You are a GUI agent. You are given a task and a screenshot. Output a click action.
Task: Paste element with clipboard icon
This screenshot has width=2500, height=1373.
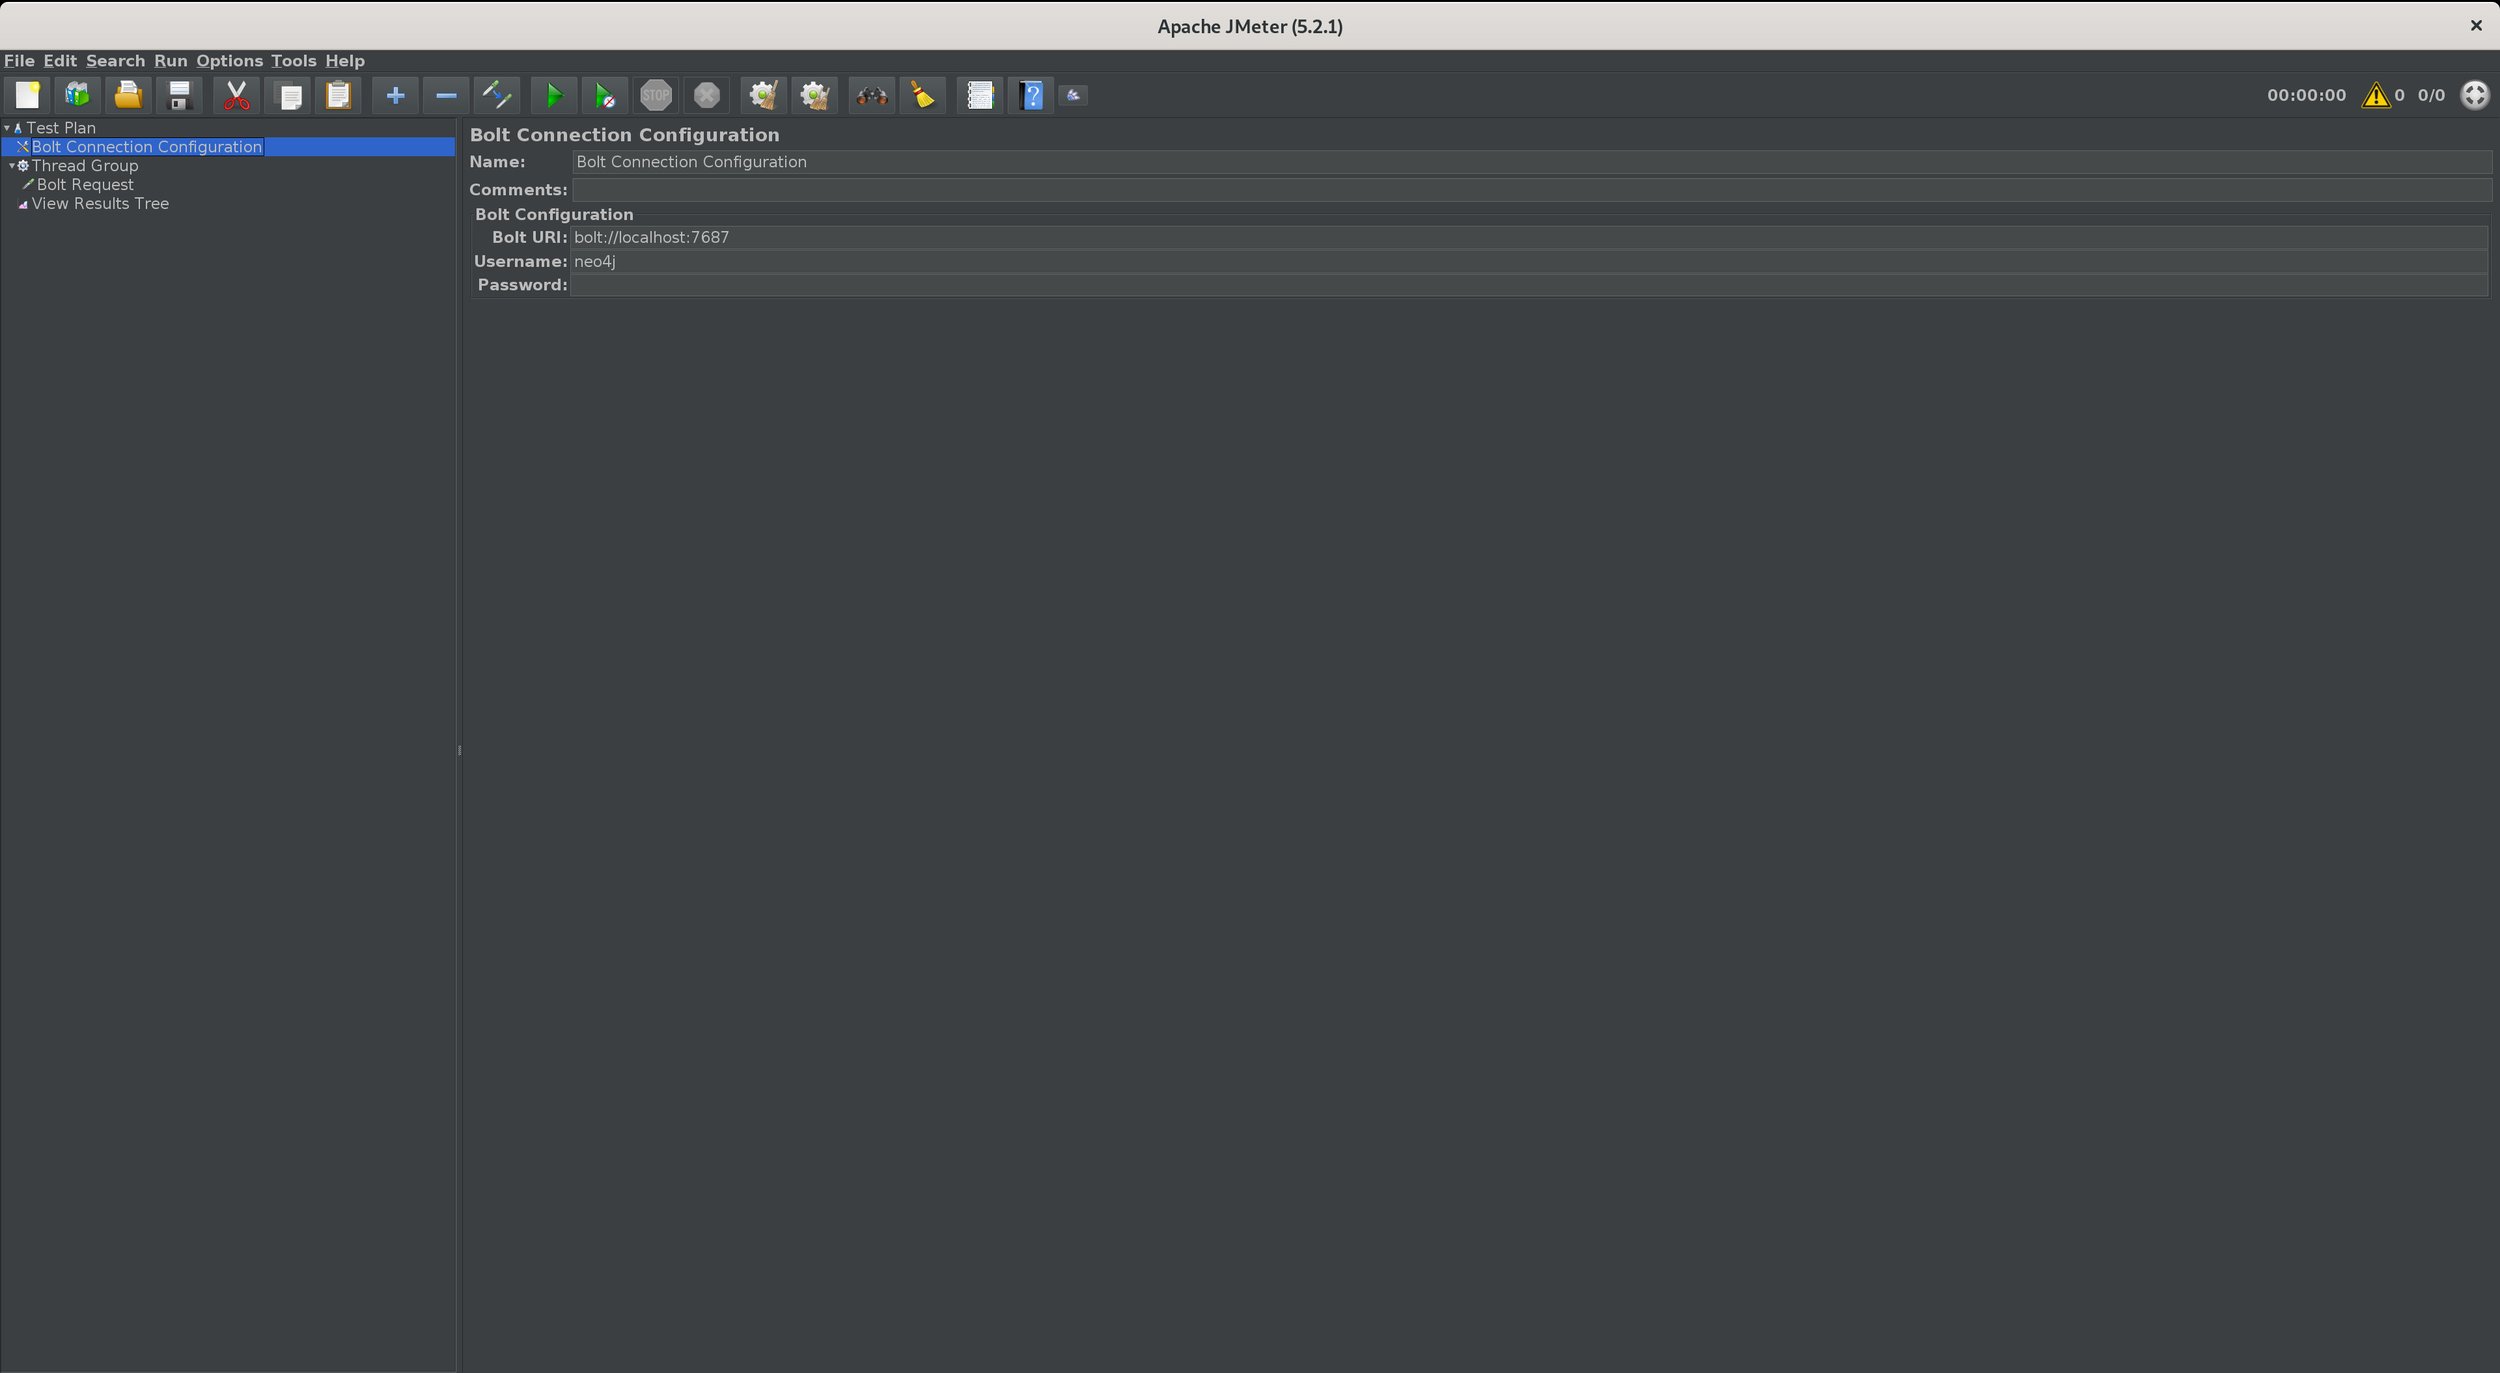[x=338, y=96]
